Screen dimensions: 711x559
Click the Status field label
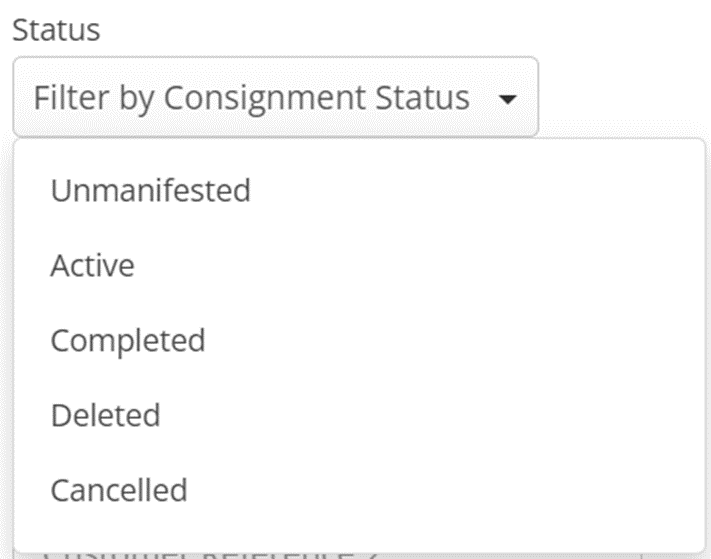point(56,30)
